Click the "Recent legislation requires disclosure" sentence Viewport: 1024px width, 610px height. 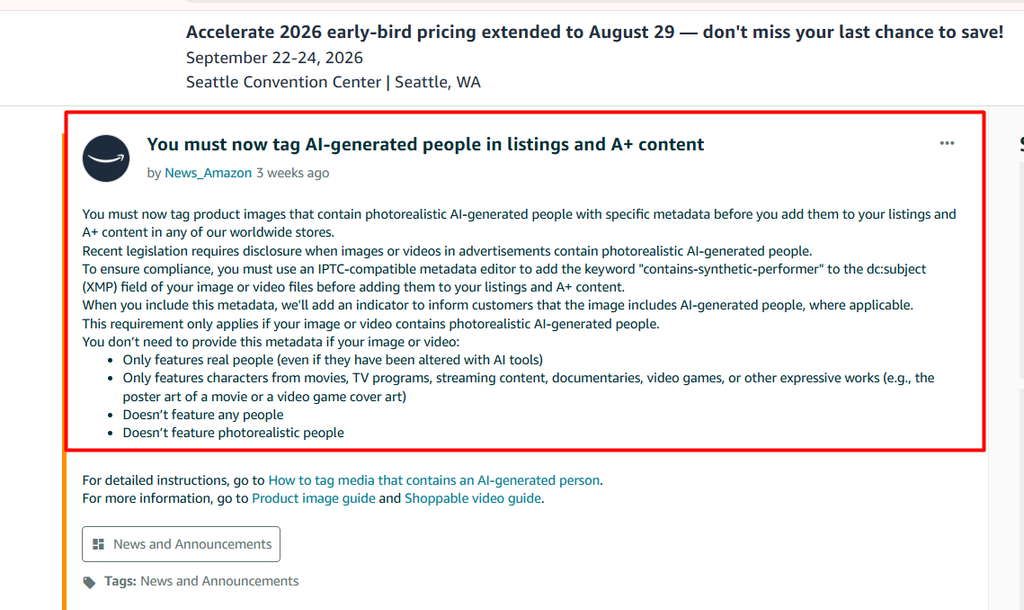[x=447, y=251]
